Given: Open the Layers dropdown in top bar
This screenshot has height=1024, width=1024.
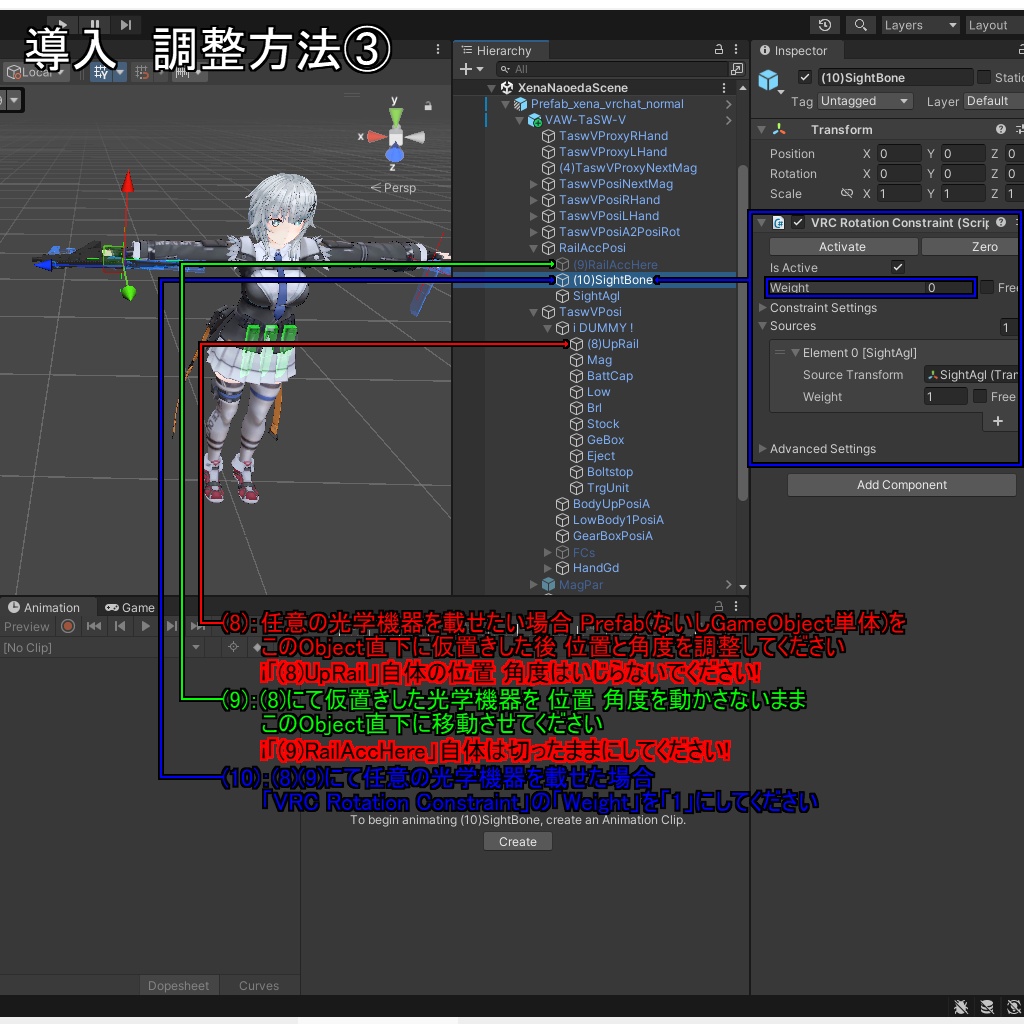Looking at the screenshot, I should pos(920,25).
